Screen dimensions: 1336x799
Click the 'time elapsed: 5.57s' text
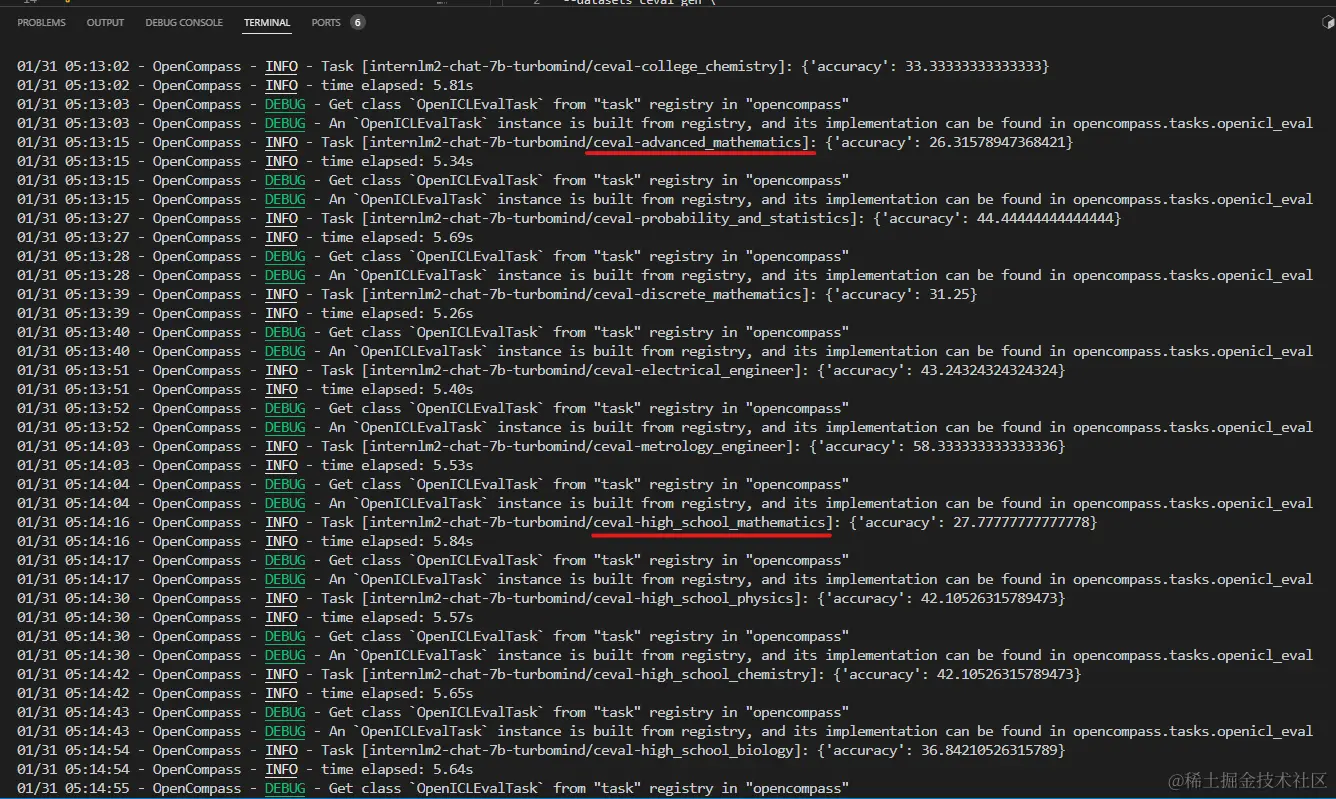pos(397,617)
